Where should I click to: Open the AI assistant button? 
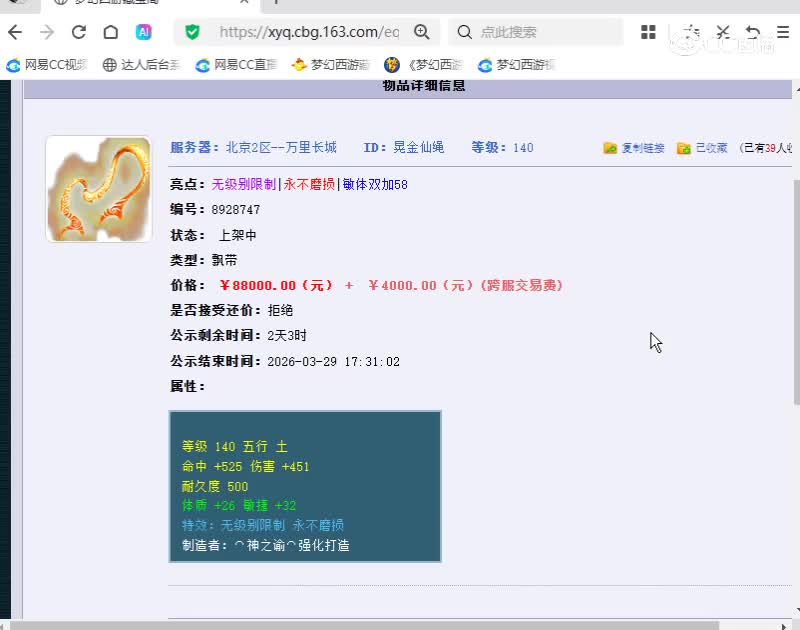pyautogui.click(x=143, y=32)
